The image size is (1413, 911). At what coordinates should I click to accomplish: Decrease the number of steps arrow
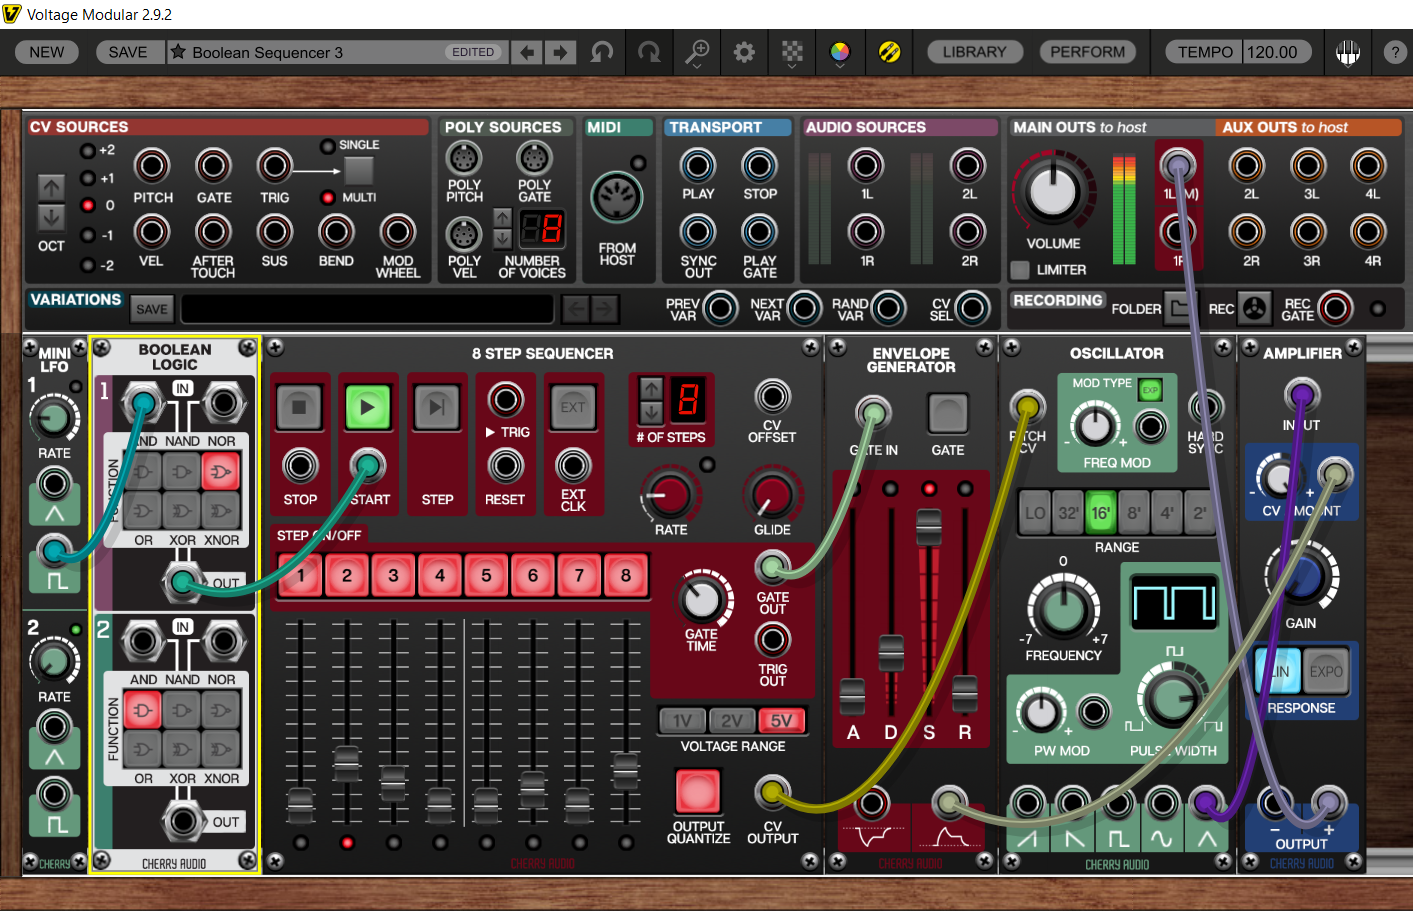651,412
